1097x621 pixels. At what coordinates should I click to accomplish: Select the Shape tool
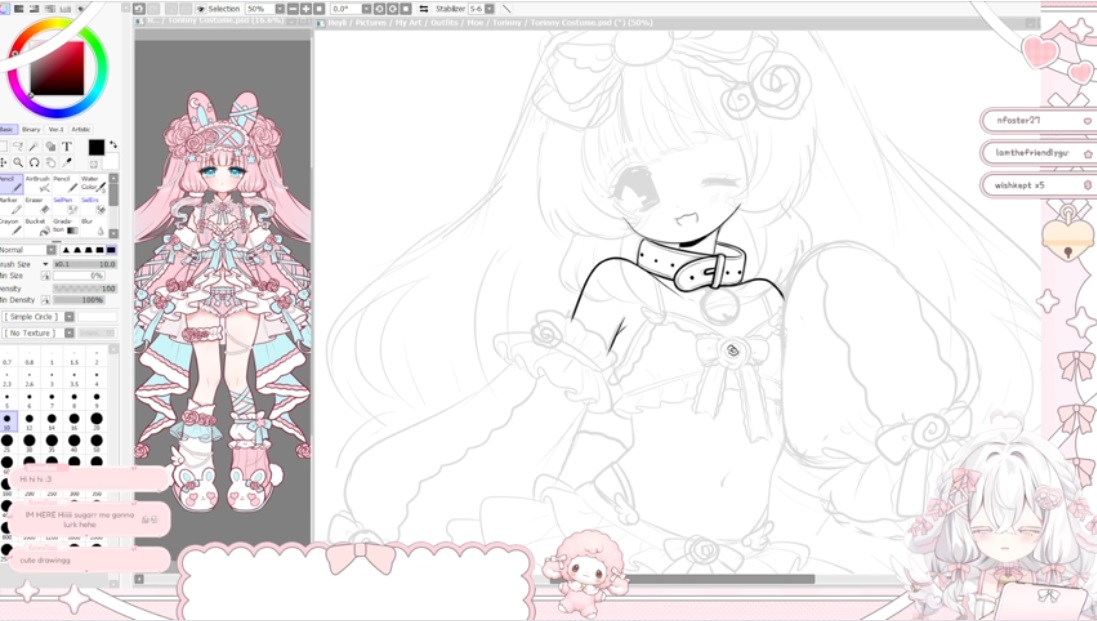[x=50, y=146]
